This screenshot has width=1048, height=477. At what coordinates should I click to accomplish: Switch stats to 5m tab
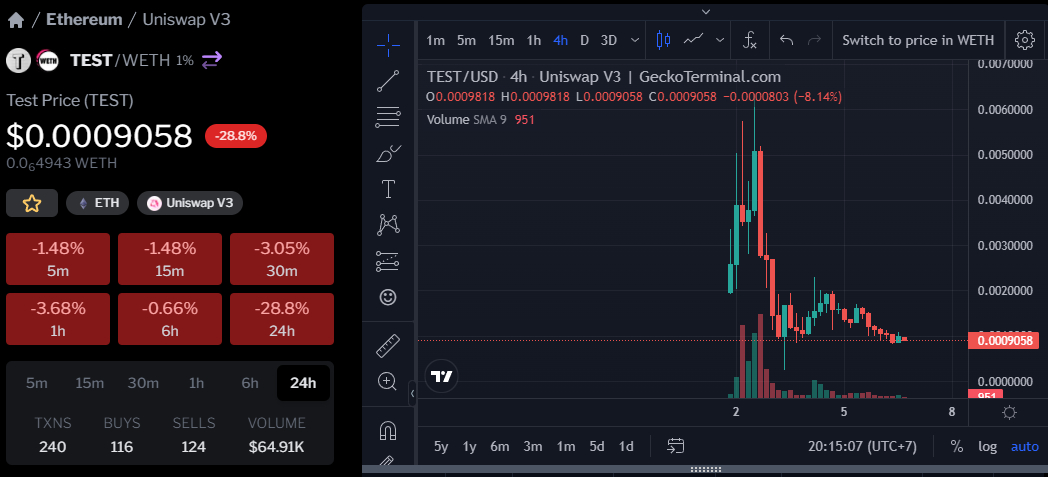tap(37, 383)
